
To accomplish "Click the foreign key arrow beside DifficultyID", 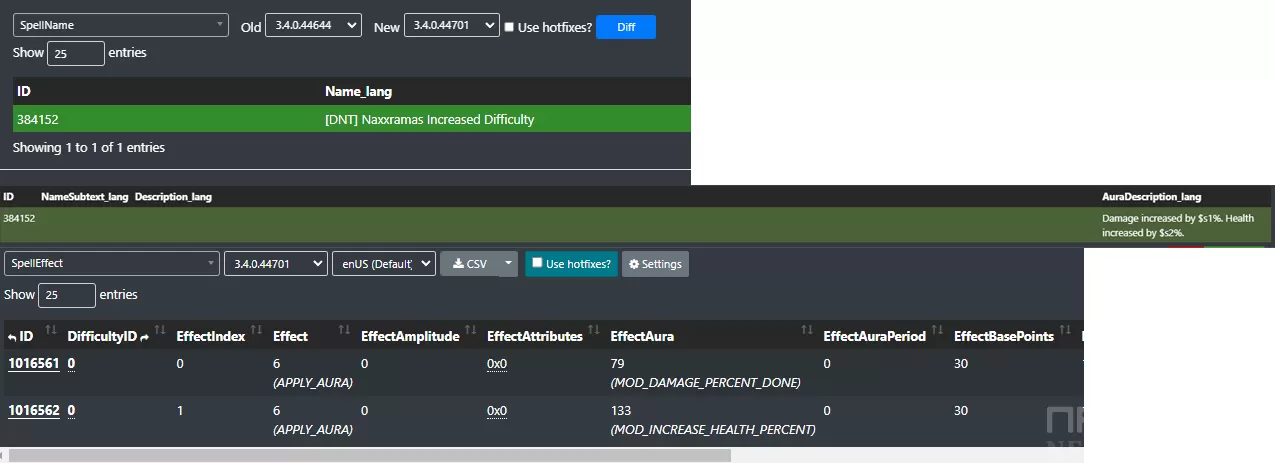I will pyautogui.click(x=144, y=337).
